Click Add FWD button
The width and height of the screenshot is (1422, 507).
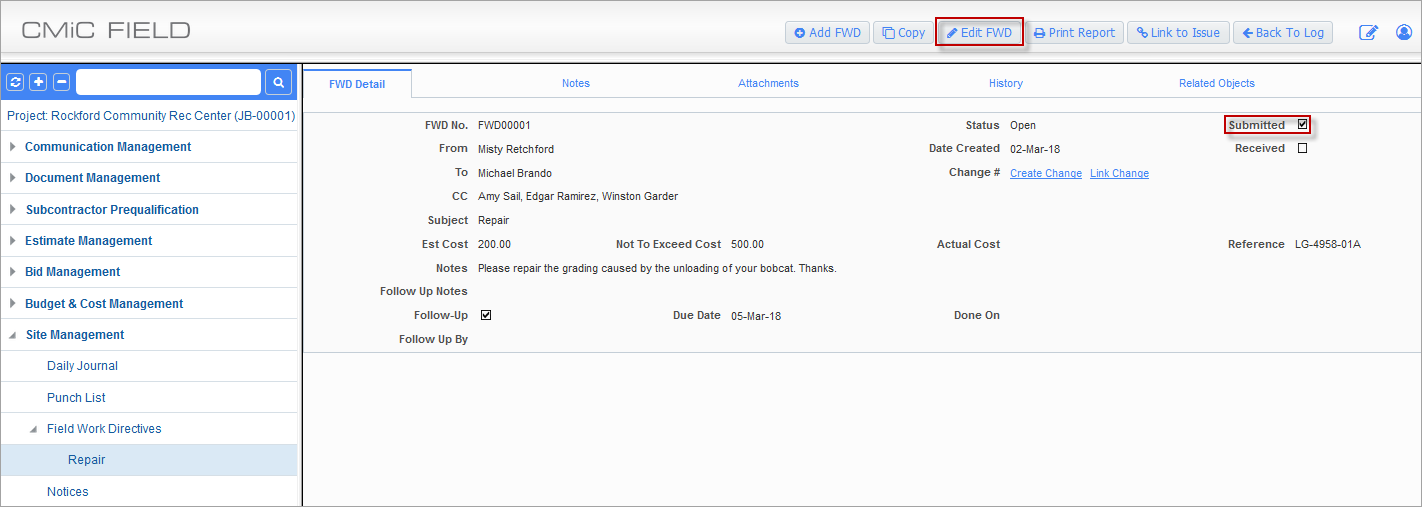827,33
